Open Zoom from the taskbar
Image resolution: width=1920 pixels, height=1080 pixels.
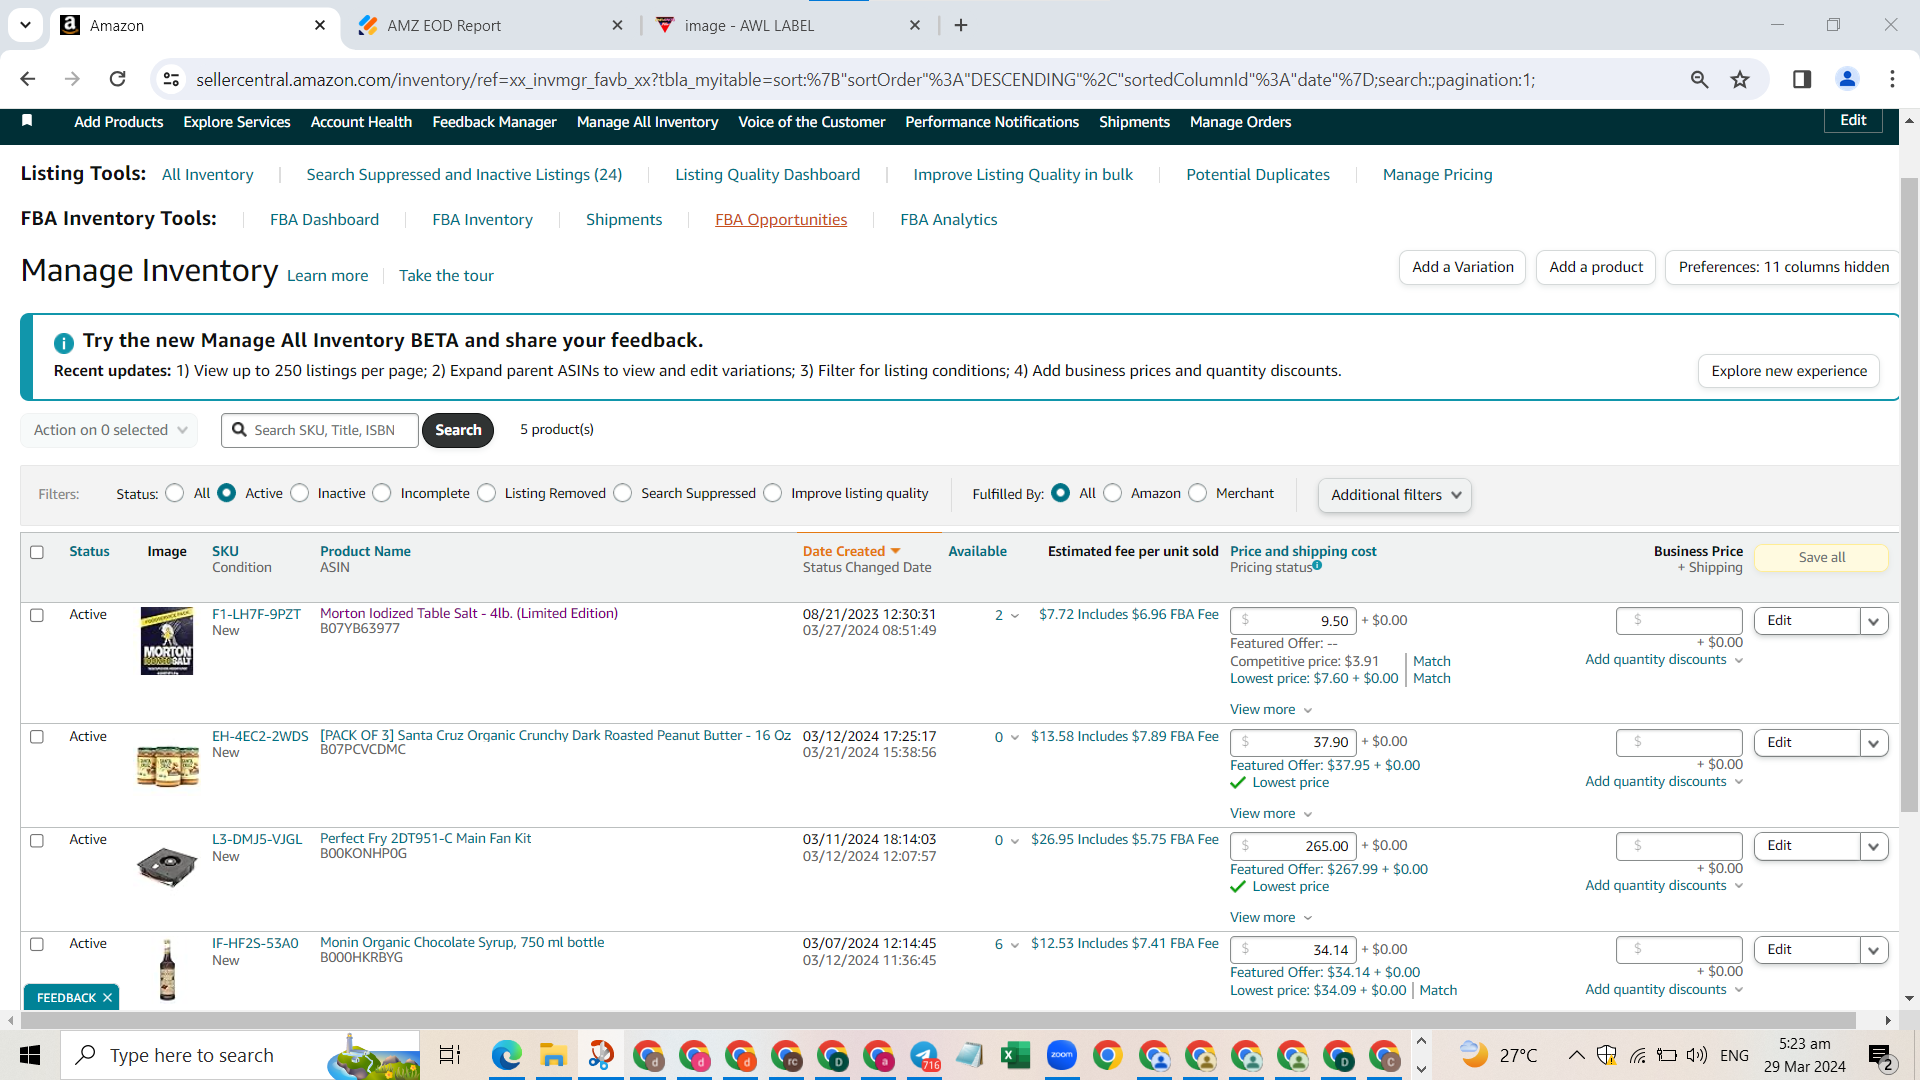[1061, 1055]
